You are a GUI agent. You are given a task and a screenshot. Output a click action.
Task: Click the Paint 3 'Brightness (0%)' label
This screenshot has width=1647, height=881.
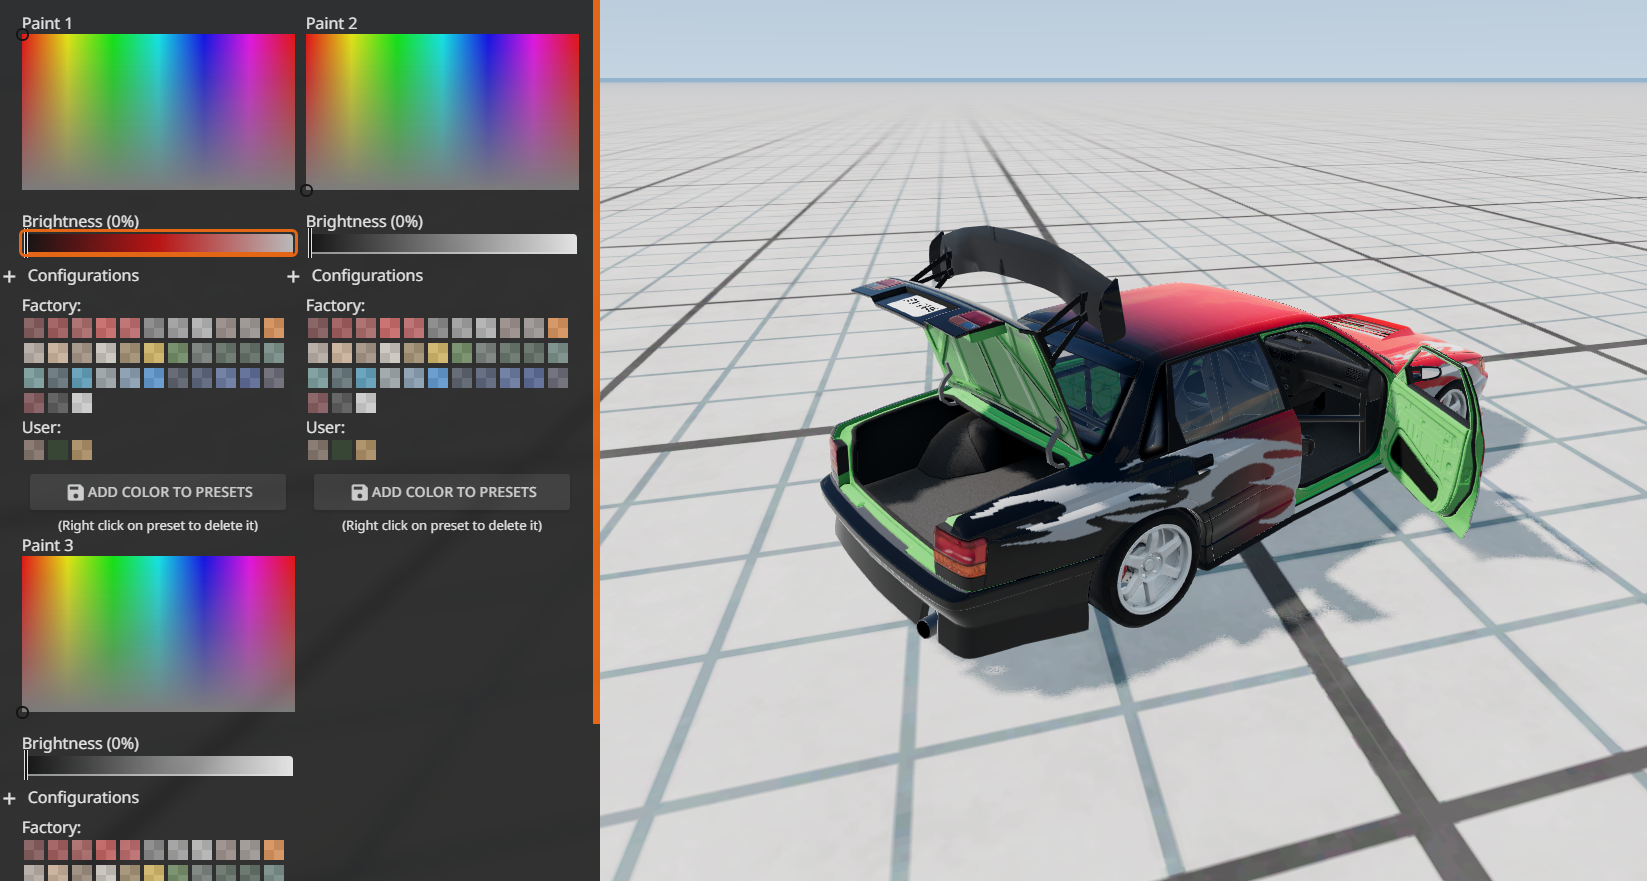click(x=80, y=743)
